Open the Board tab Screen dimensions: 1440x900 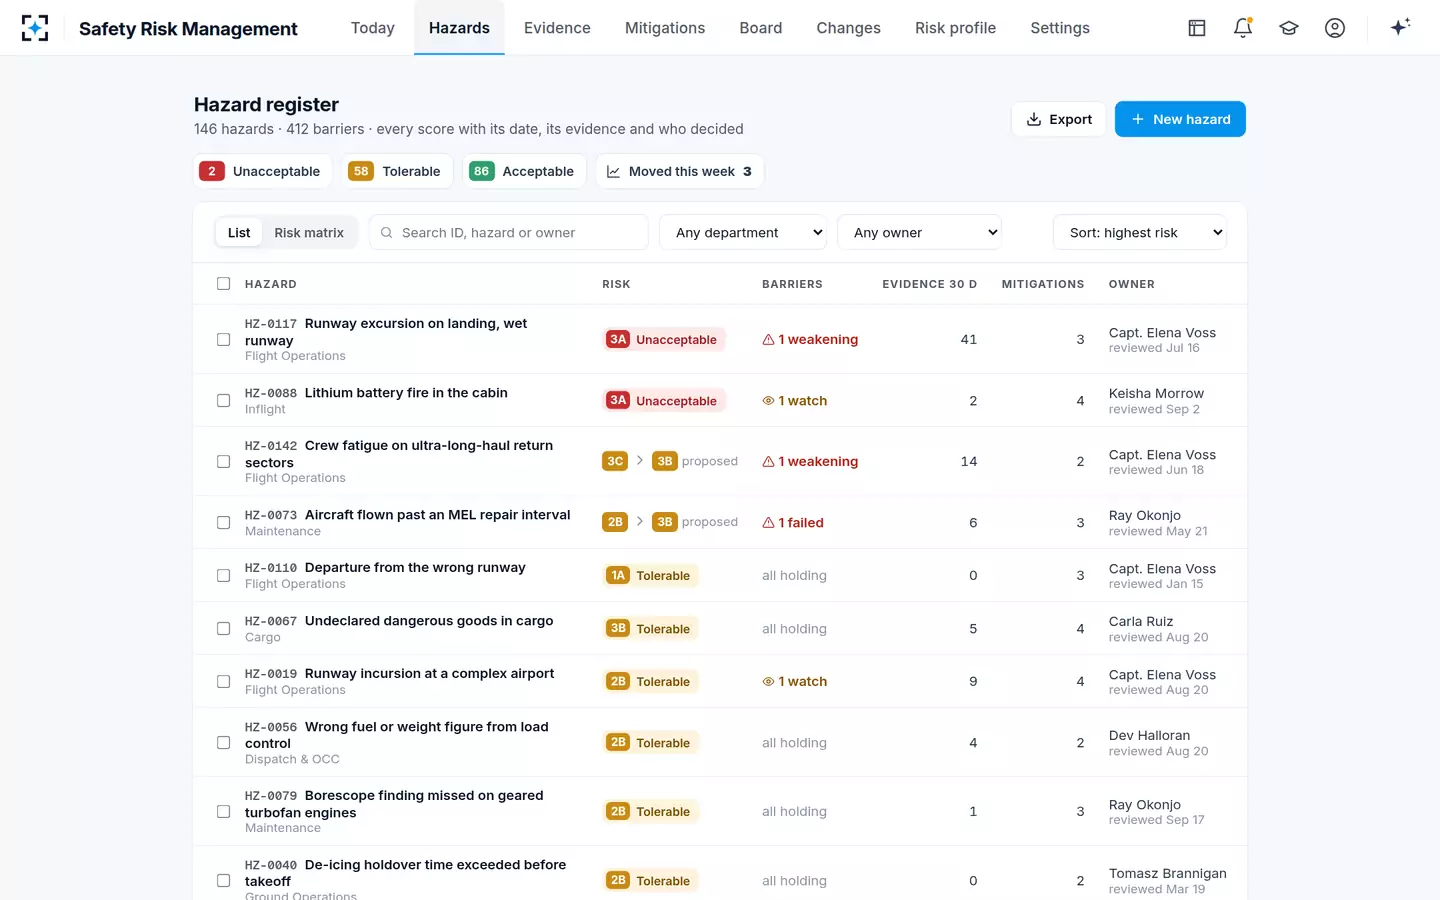coord(761,28)
